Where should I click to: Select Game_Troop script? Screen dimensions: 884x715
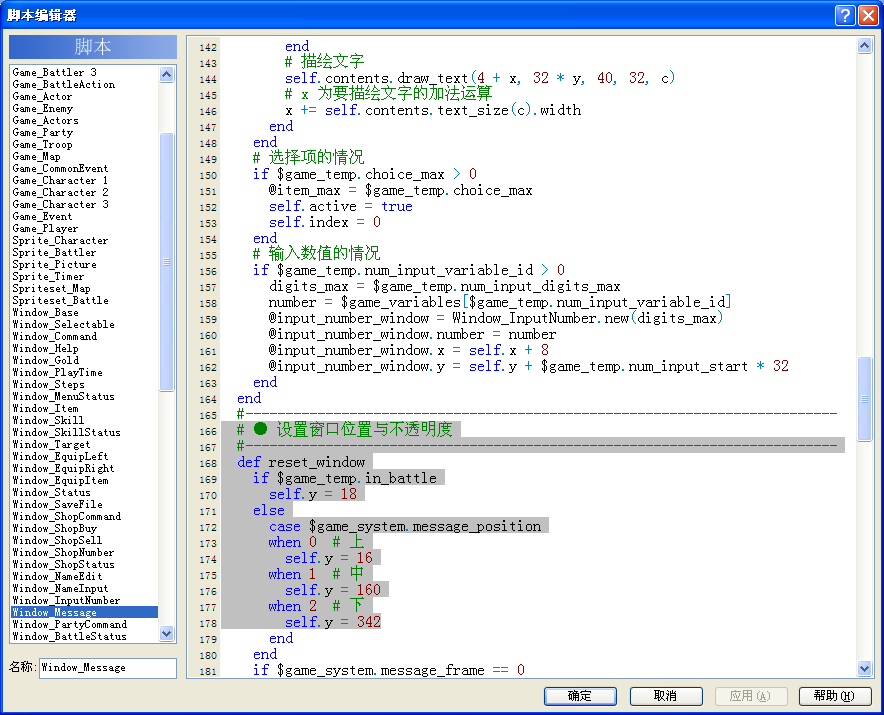coord(42,144)
